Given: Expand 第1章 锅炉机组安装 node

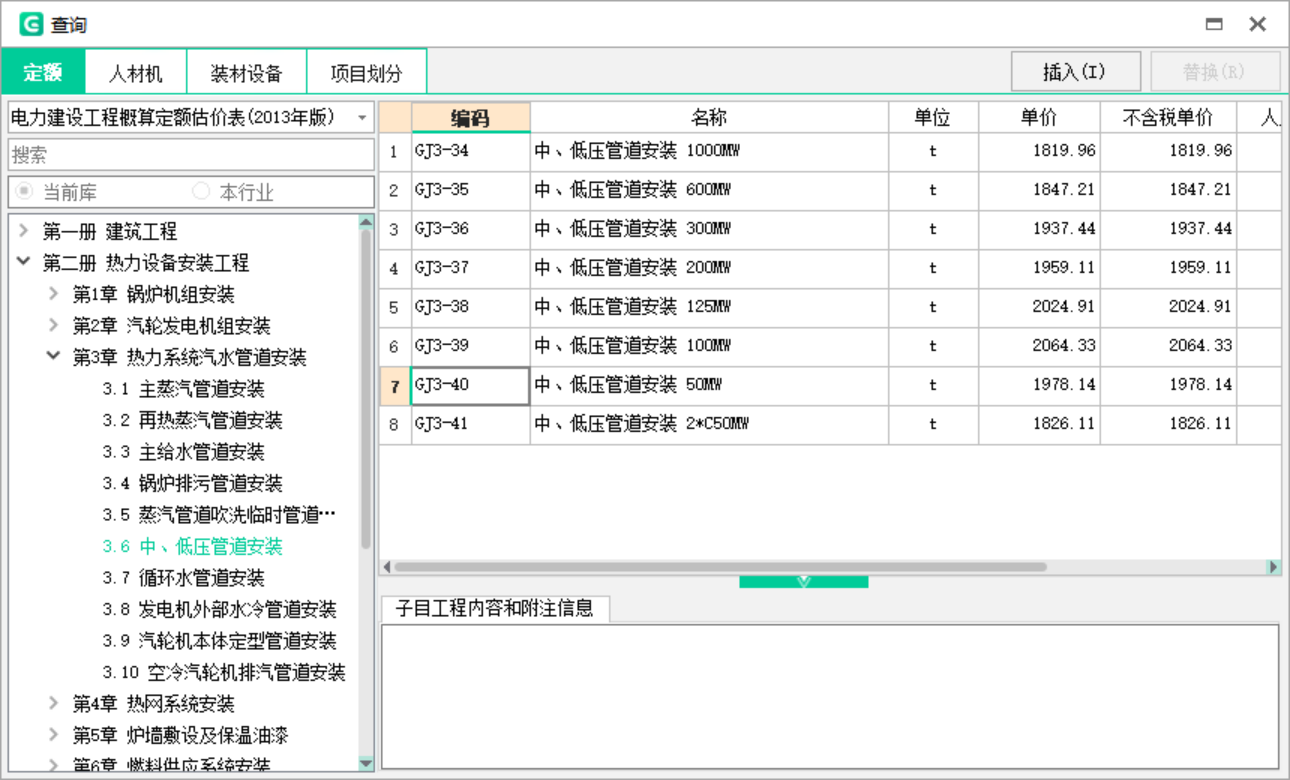Looking at the screenshot, I should coord(54,294).
